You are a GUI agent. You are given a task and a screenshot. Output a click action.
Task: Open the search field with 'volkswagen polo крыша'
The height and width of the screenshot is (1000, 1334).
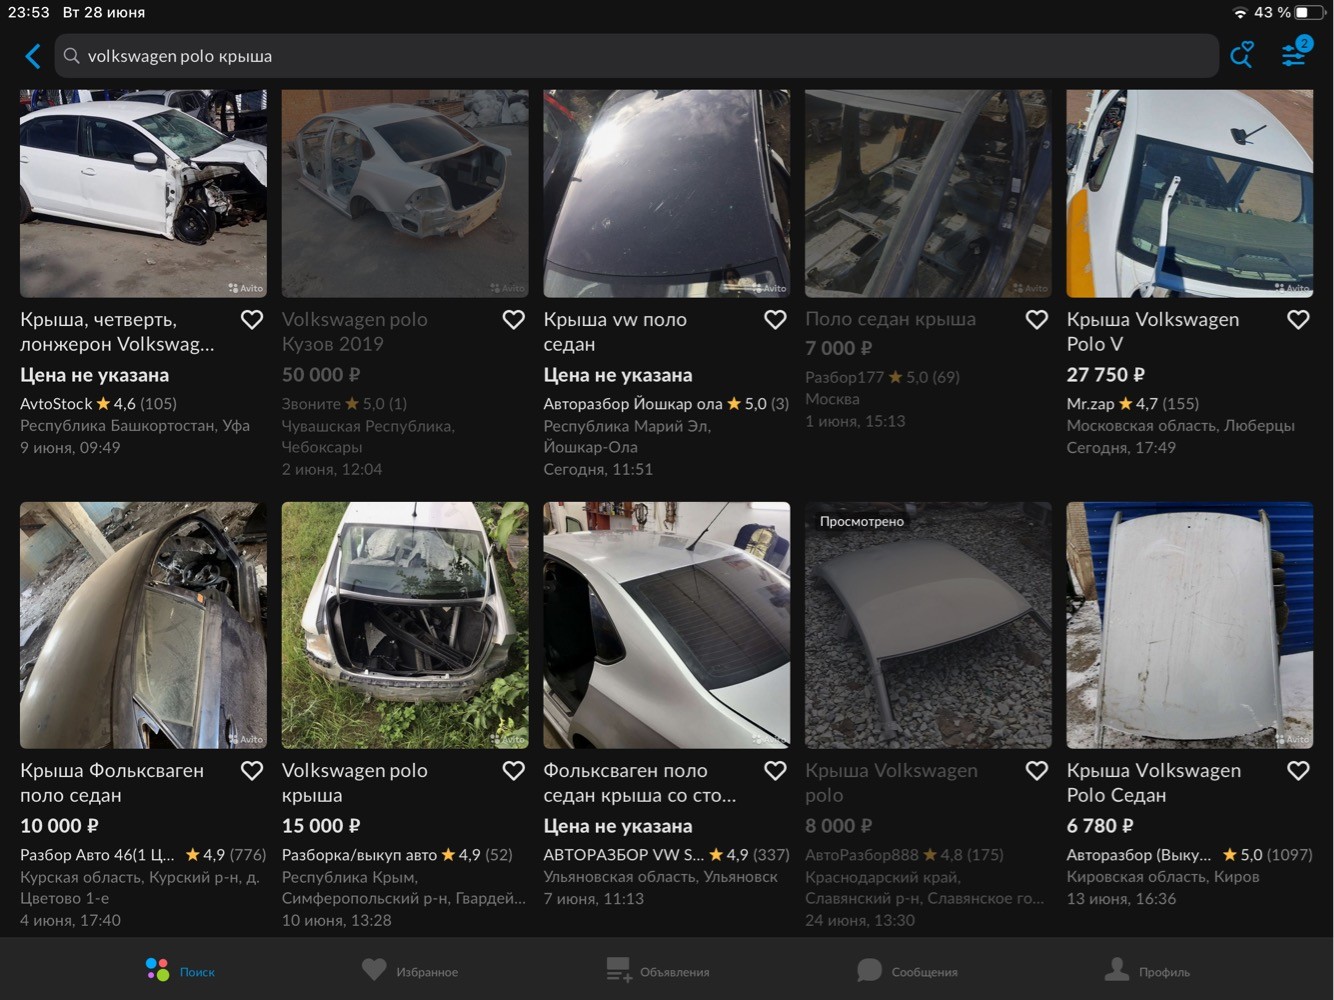(637, 56)
